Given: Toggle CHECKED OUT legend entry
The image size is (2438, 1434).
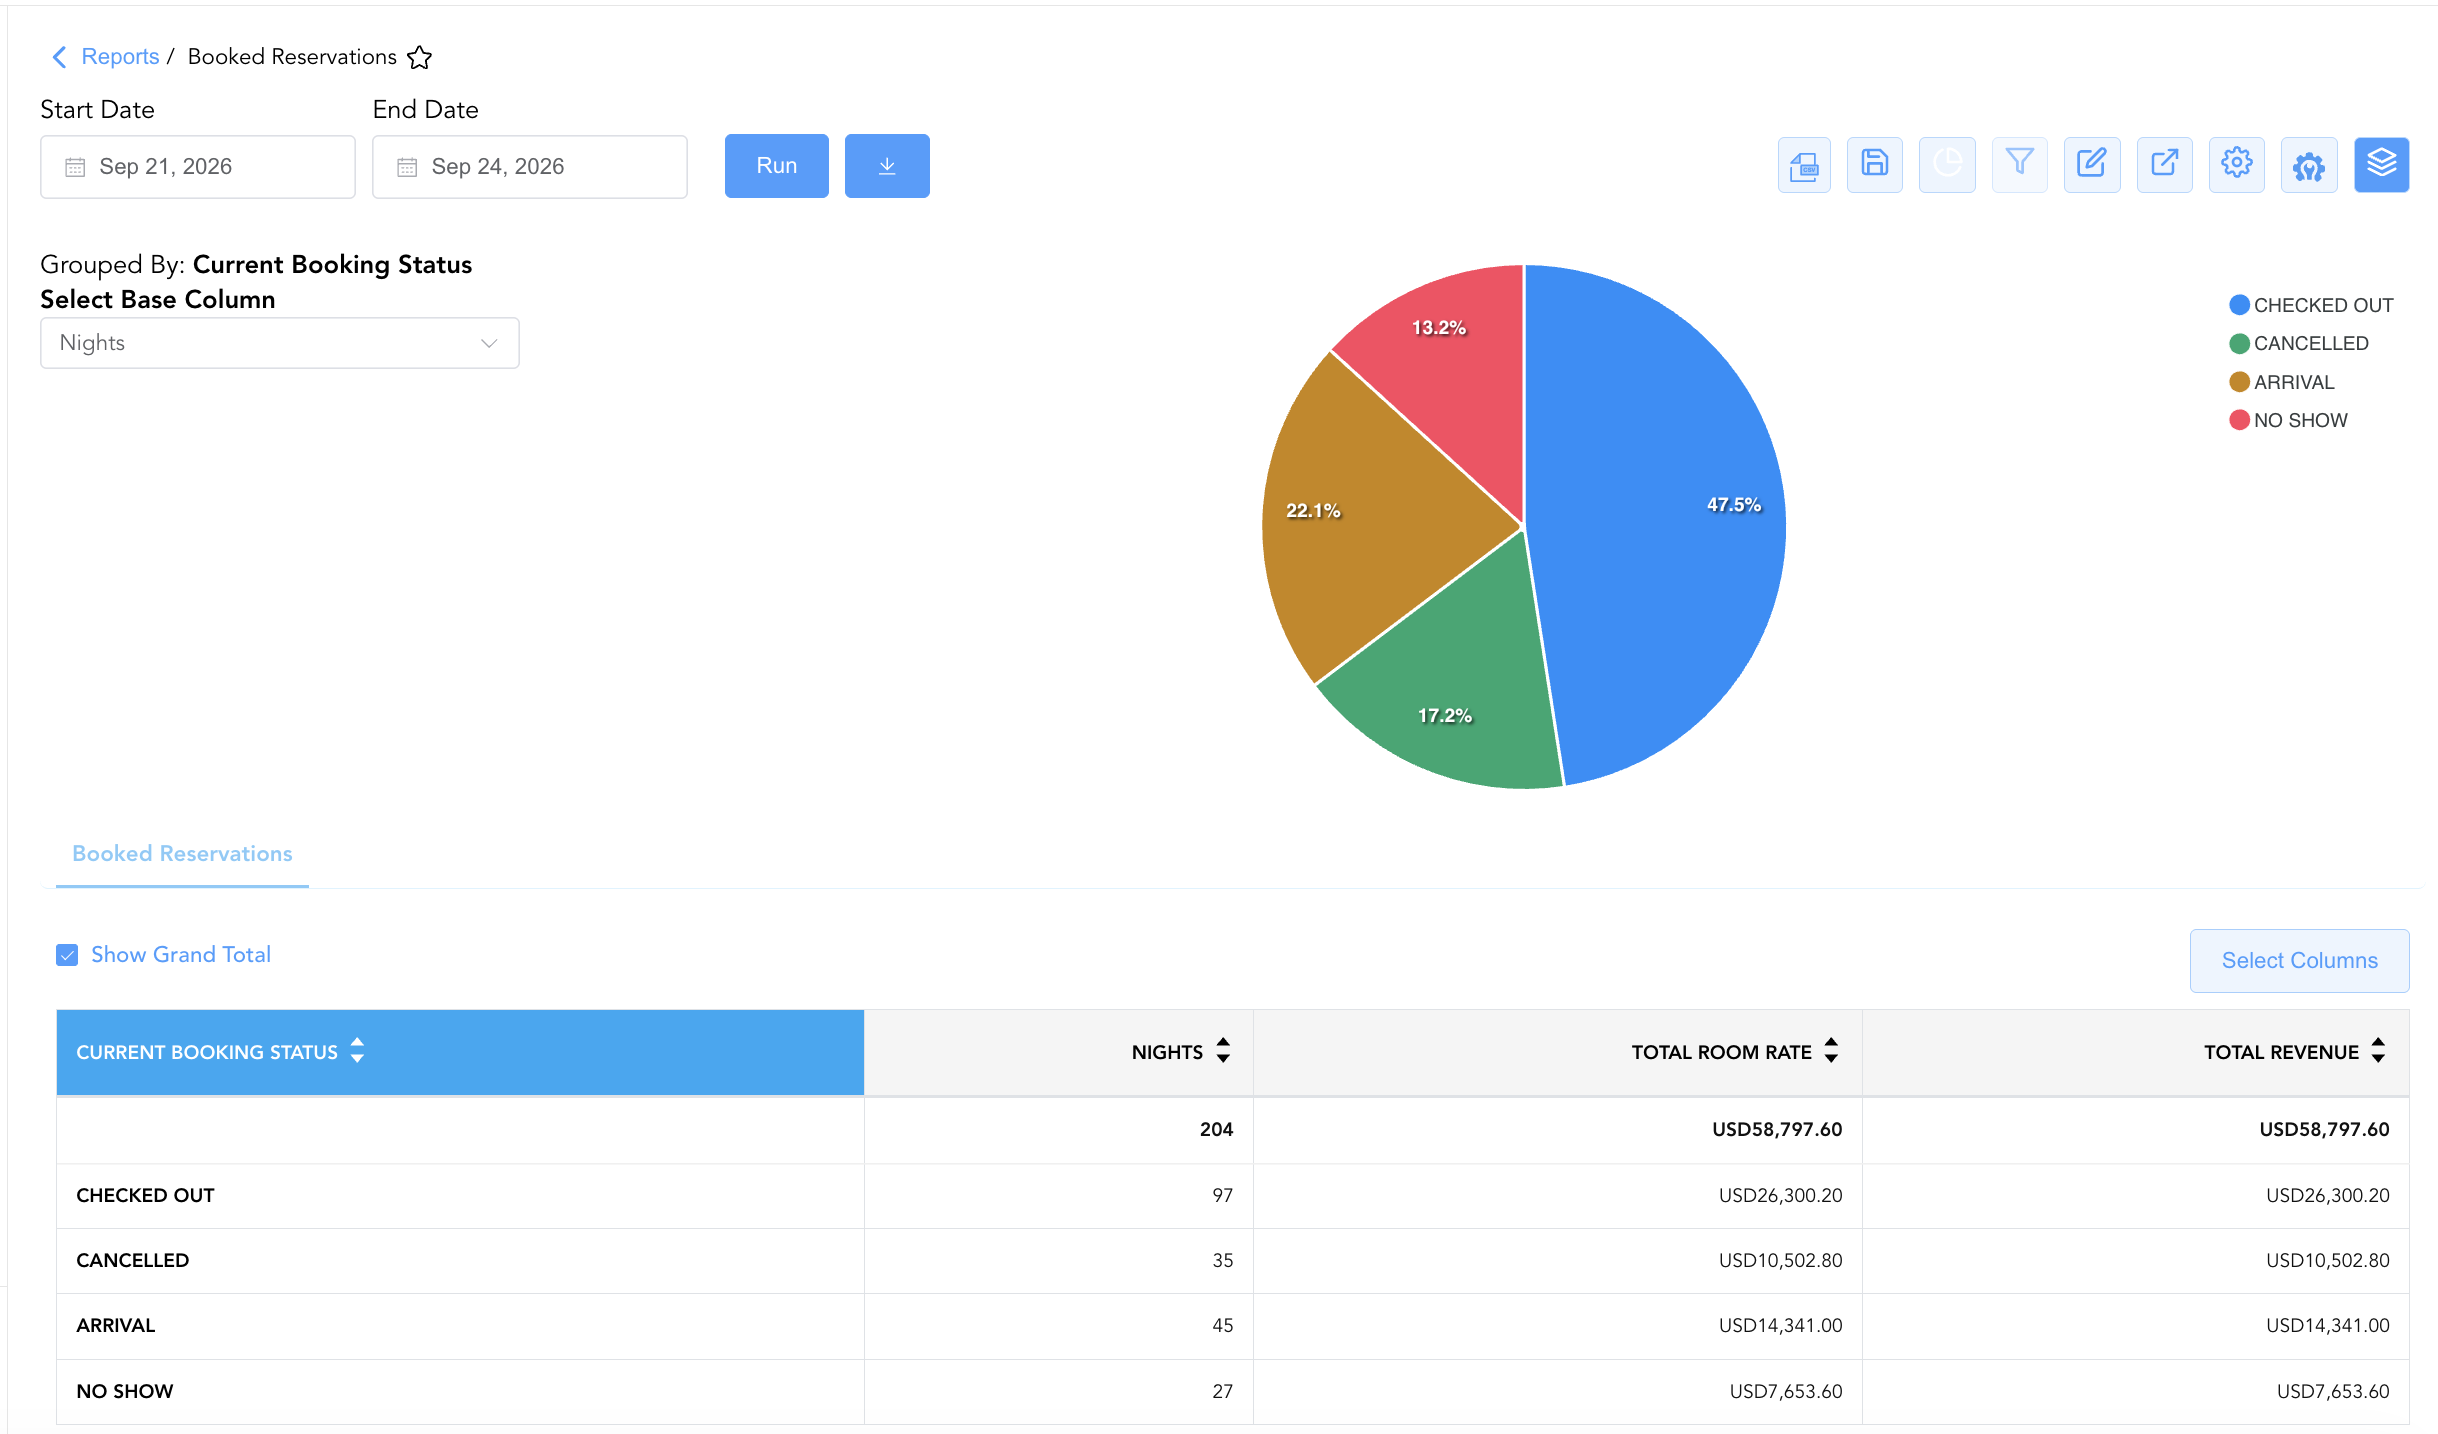Looking at the screenshot, I should [2311, 305].
